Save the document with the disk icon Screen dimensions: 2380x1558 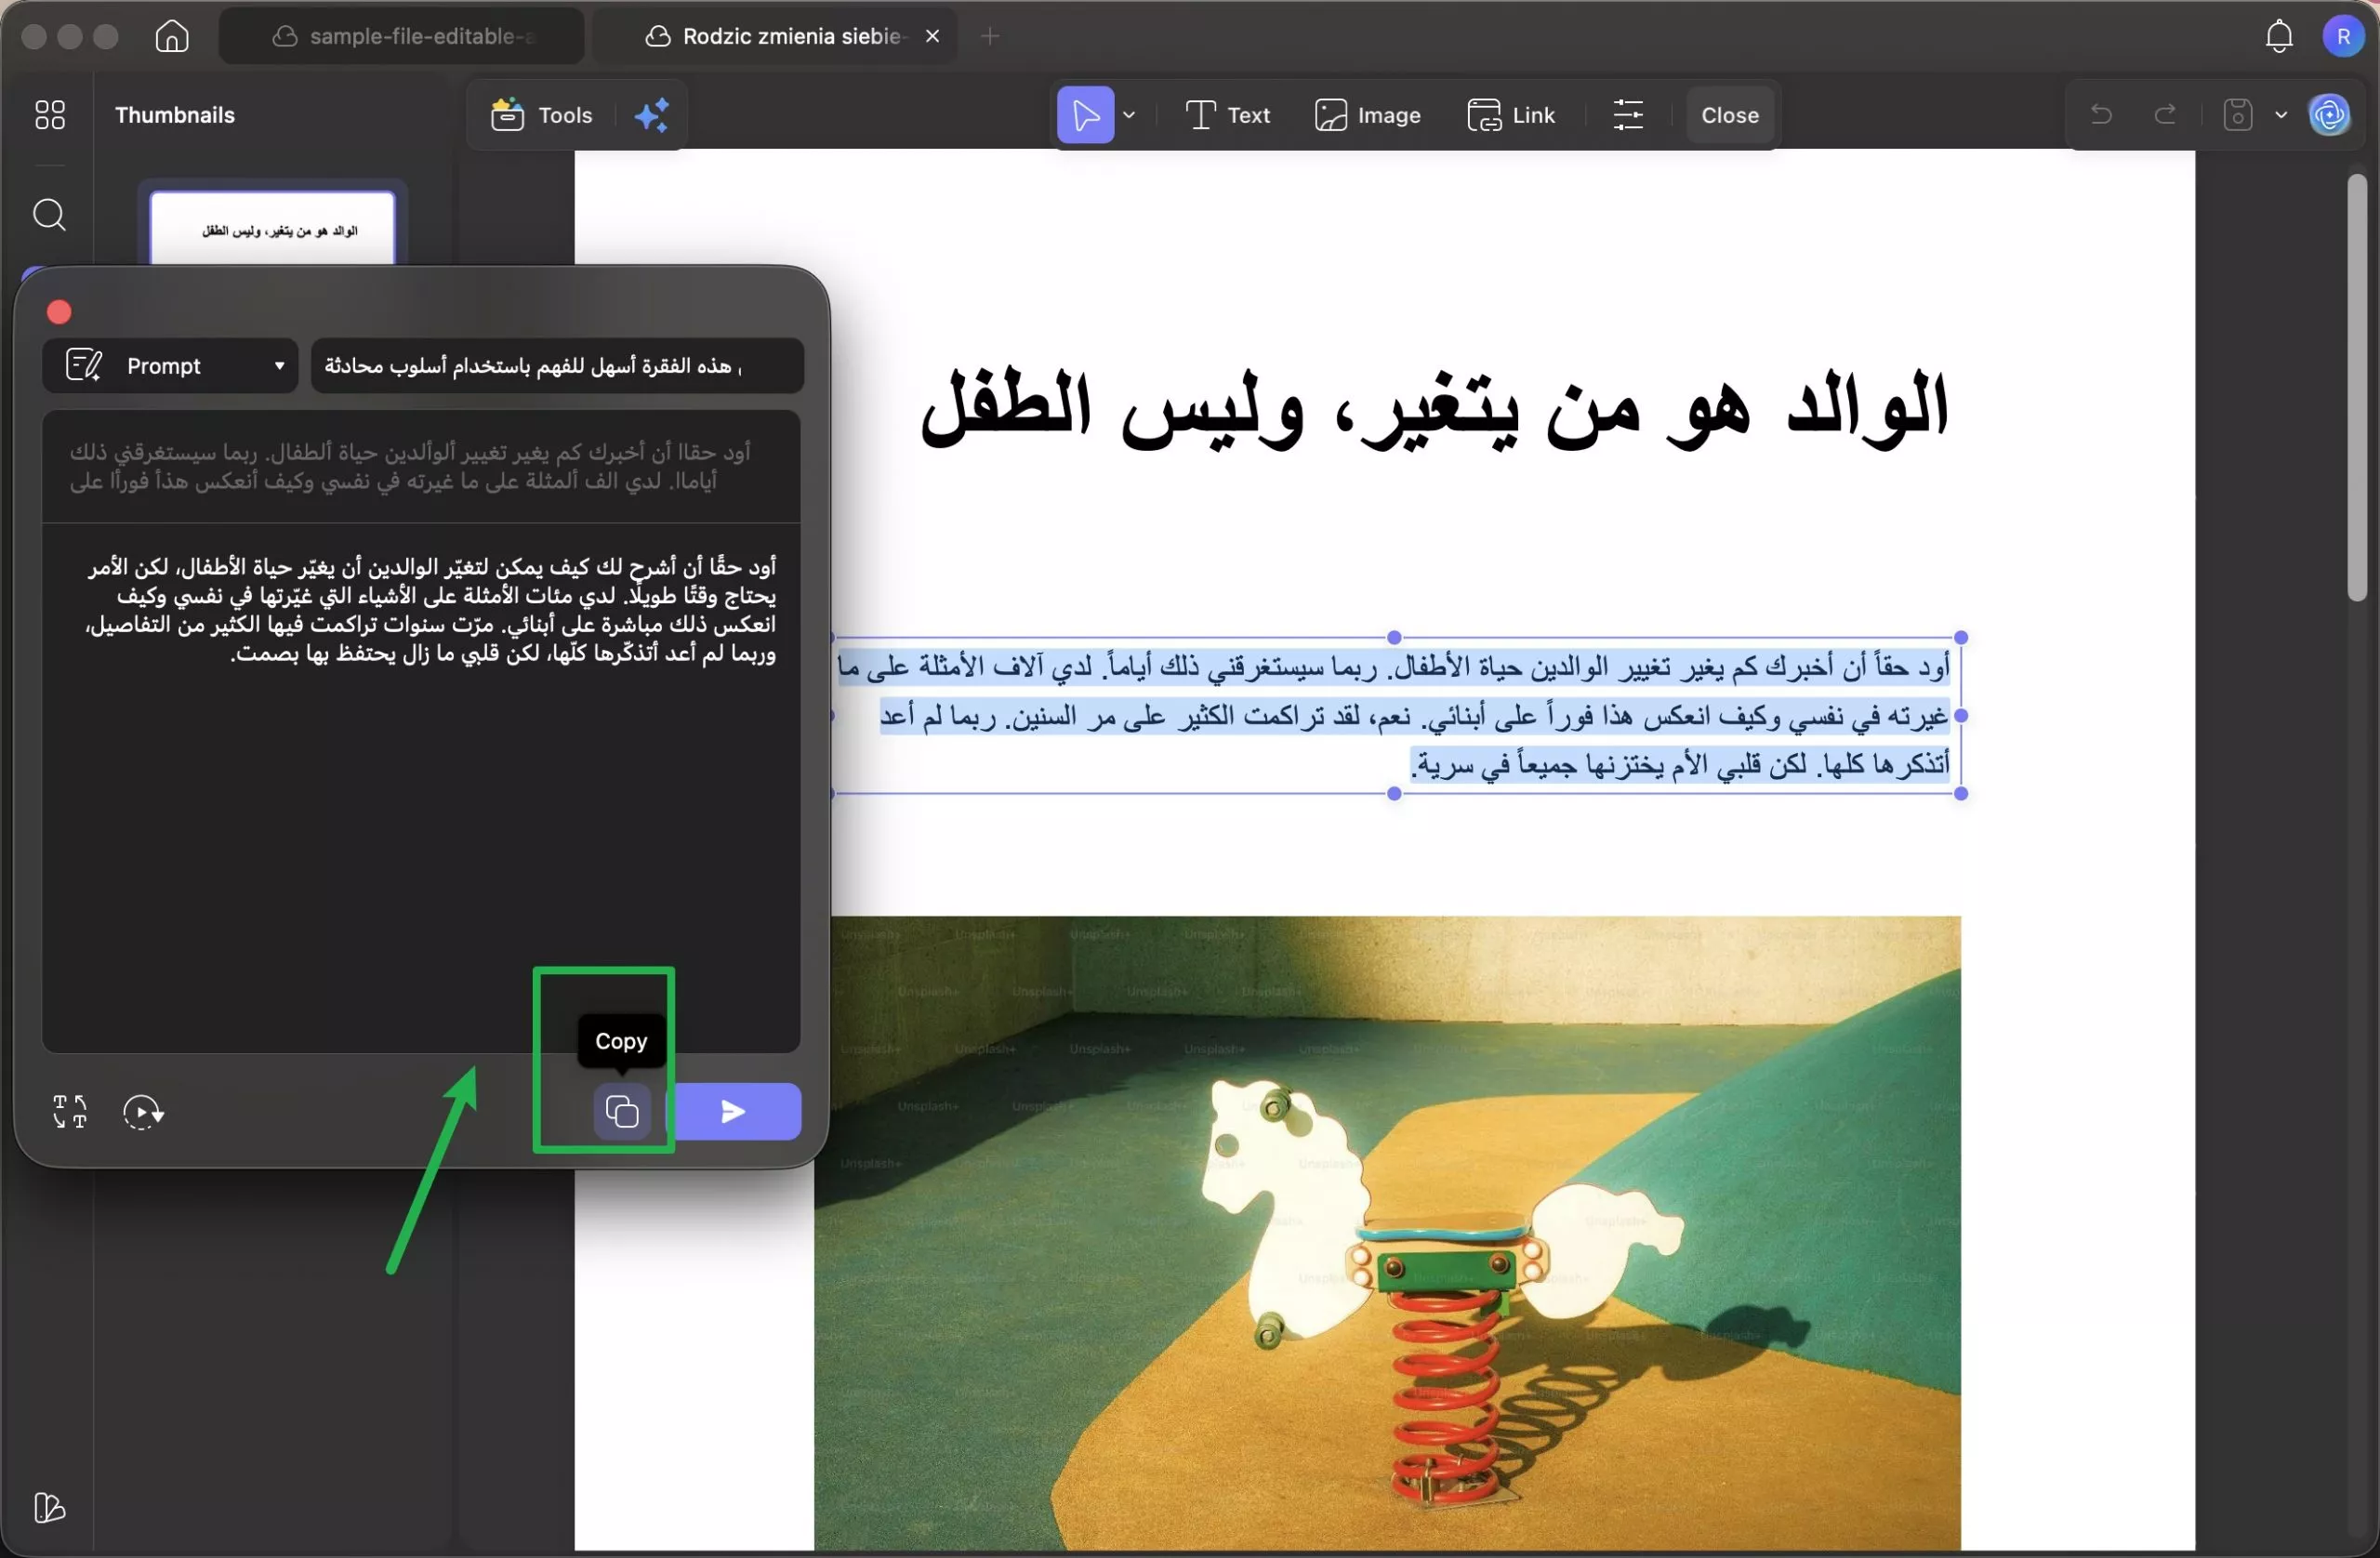coord(2236,114)
